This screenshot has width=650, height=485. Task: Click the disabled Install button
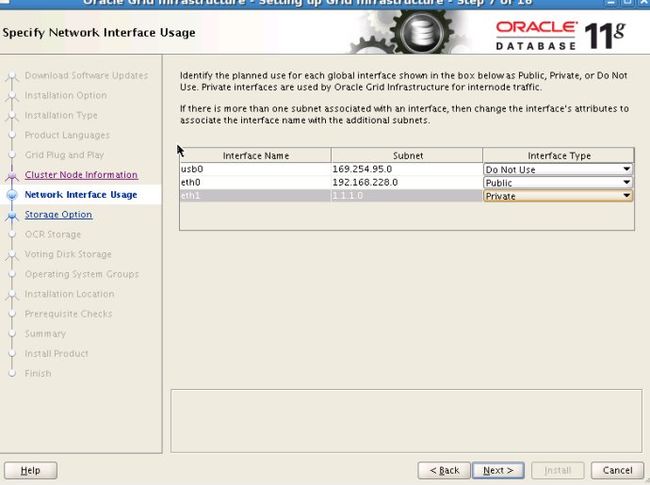(x=558, y=470)
